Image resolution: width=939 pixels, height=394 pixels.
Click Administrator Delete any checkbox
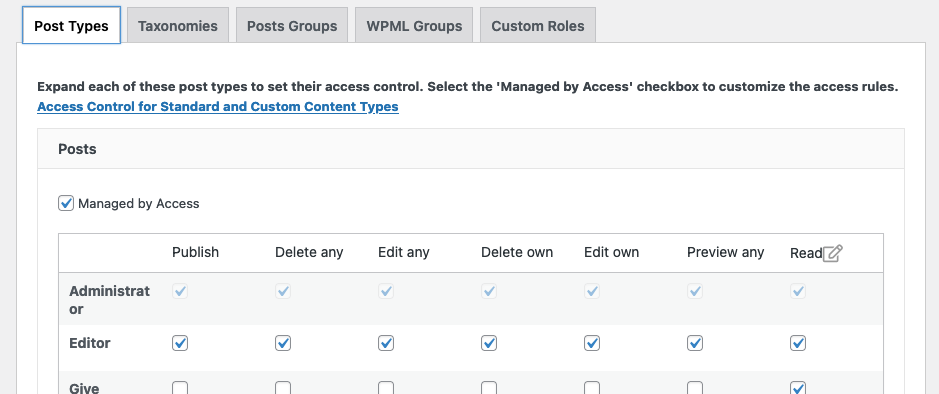(283, 291)
